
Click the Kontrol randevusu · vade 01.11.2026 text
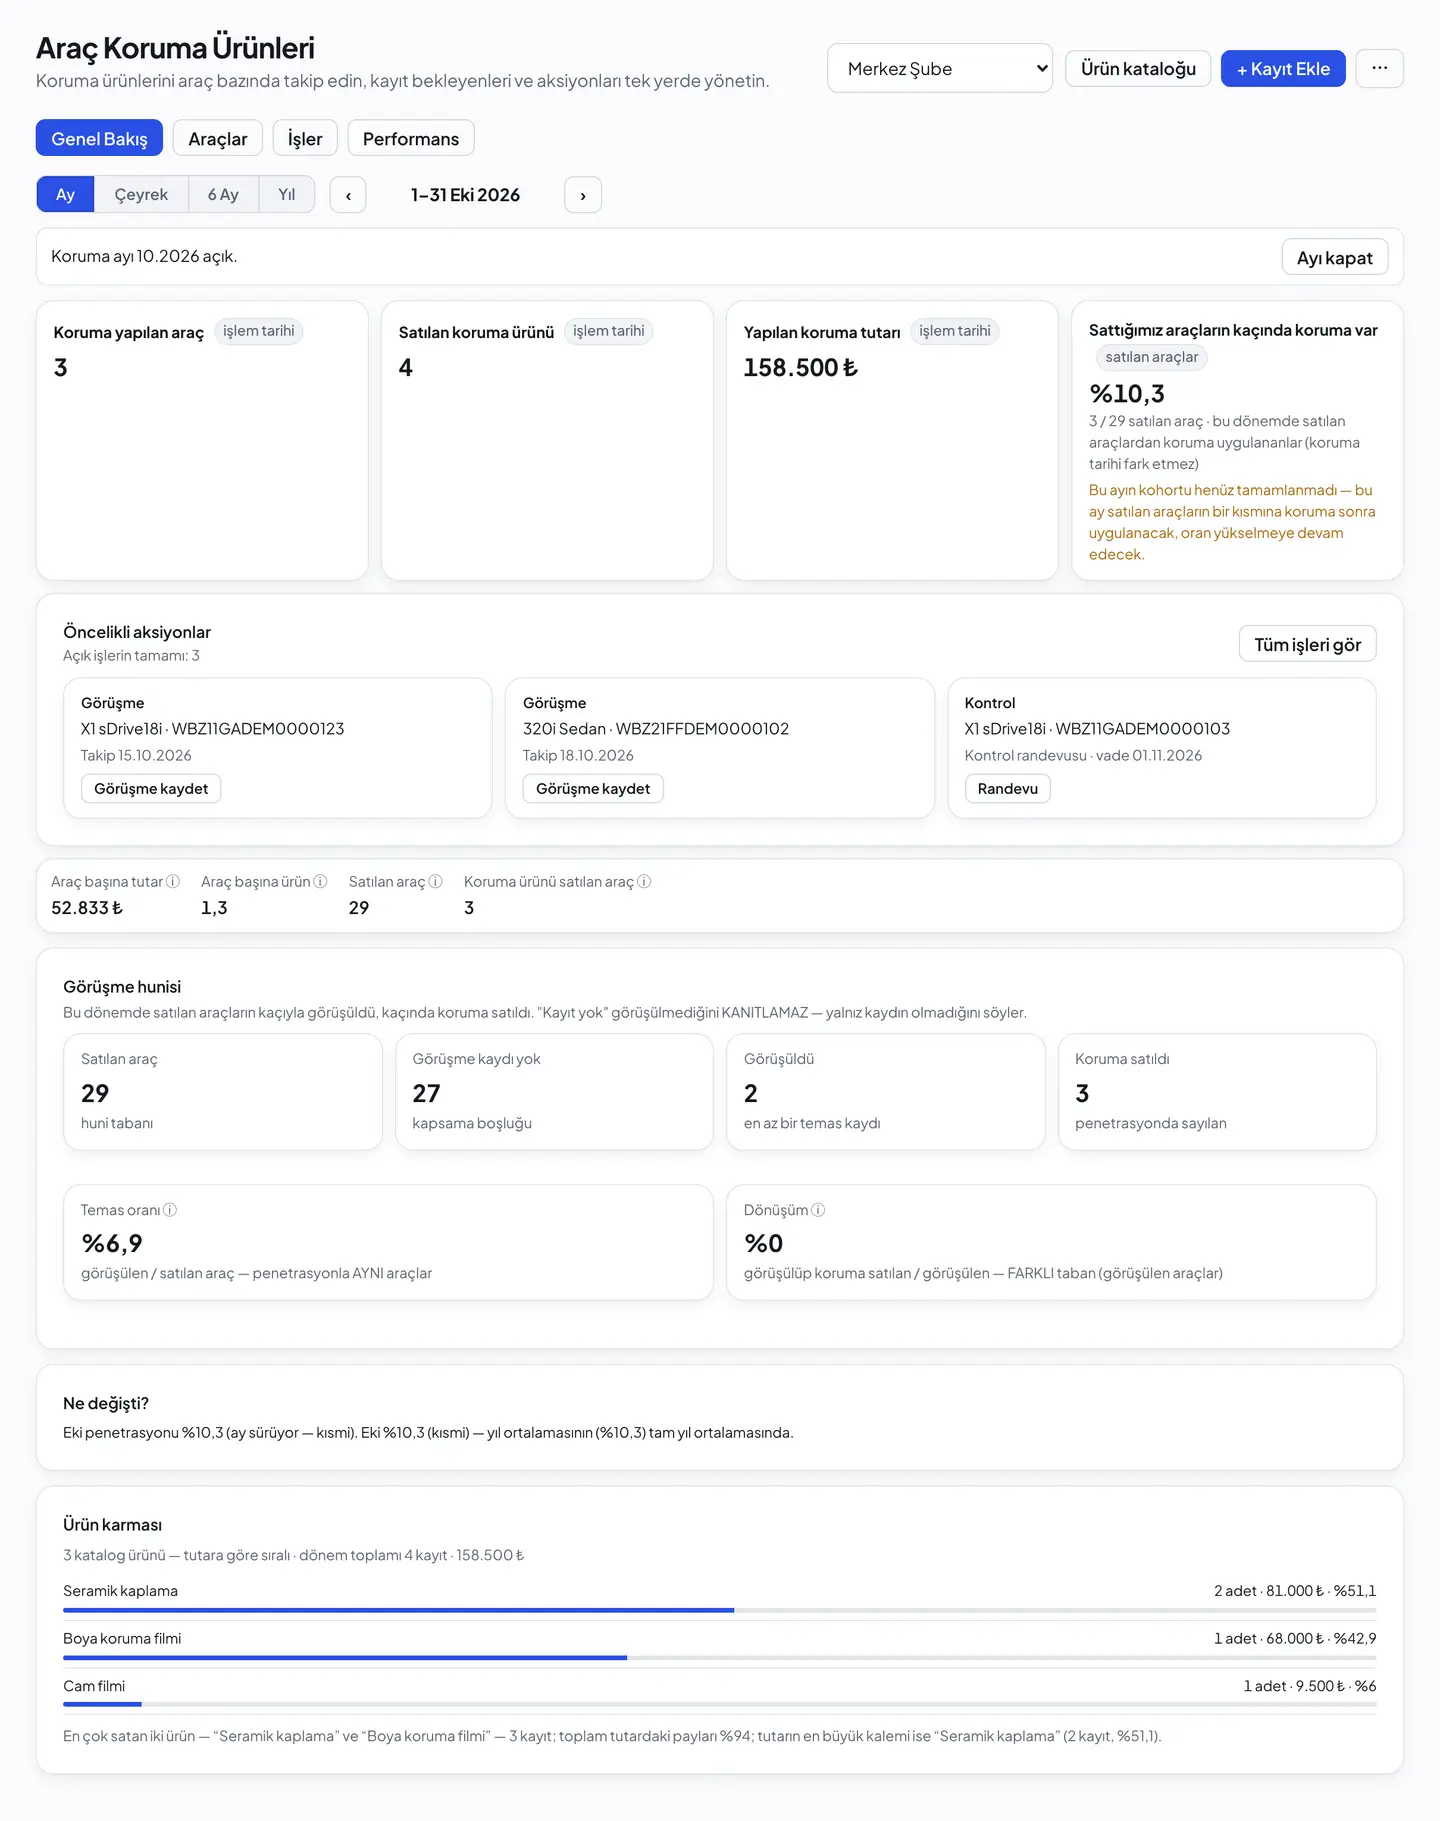point(1083,756)
